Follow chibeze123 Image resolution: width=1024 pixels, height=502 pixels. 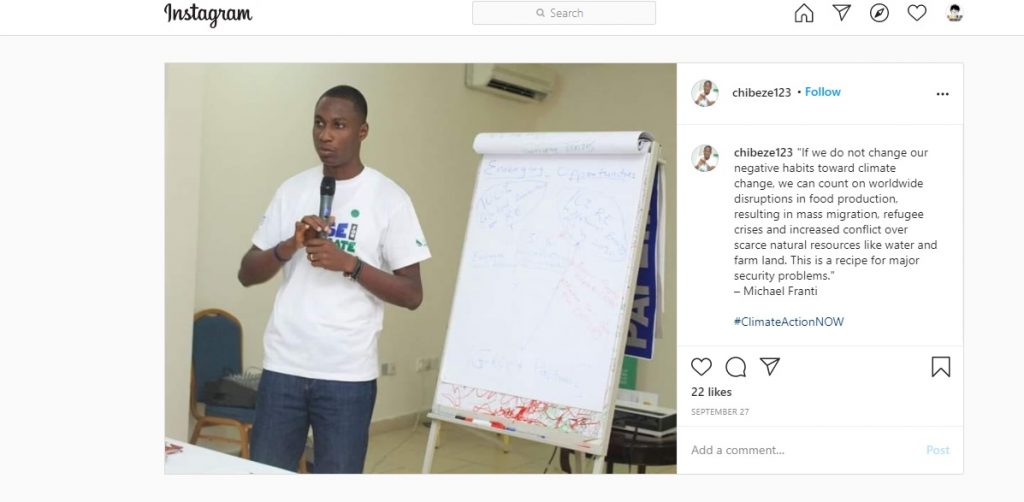coord(823,92)
